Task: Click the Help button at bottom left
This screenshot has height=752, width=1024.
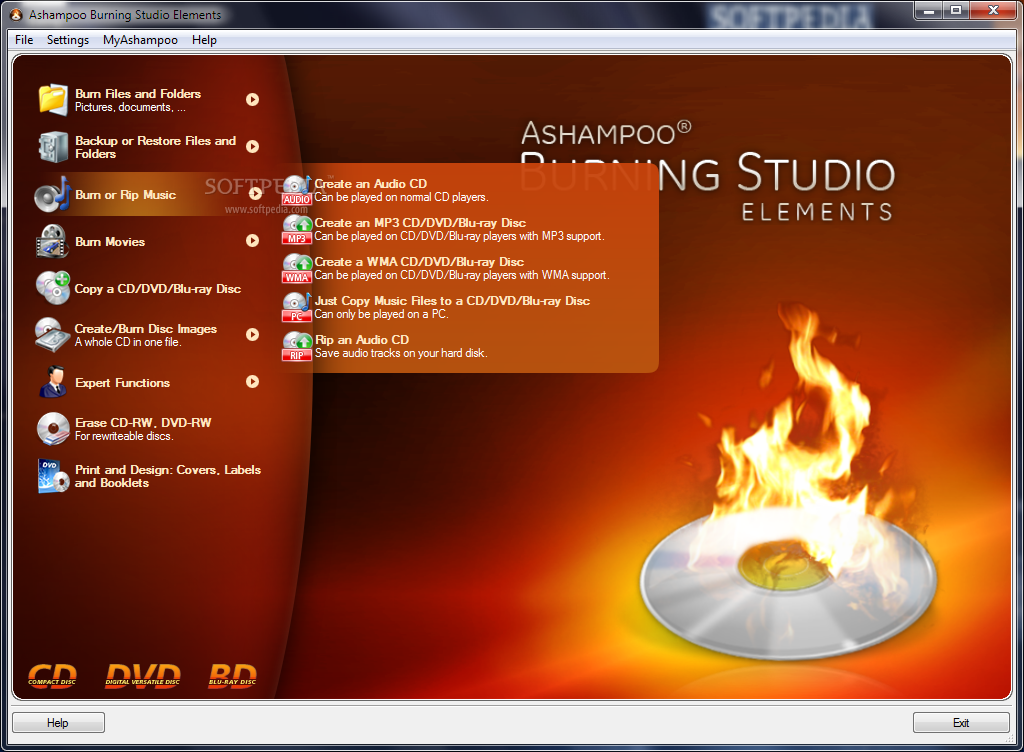Action: pyautogui.click(x=58, y=723)
